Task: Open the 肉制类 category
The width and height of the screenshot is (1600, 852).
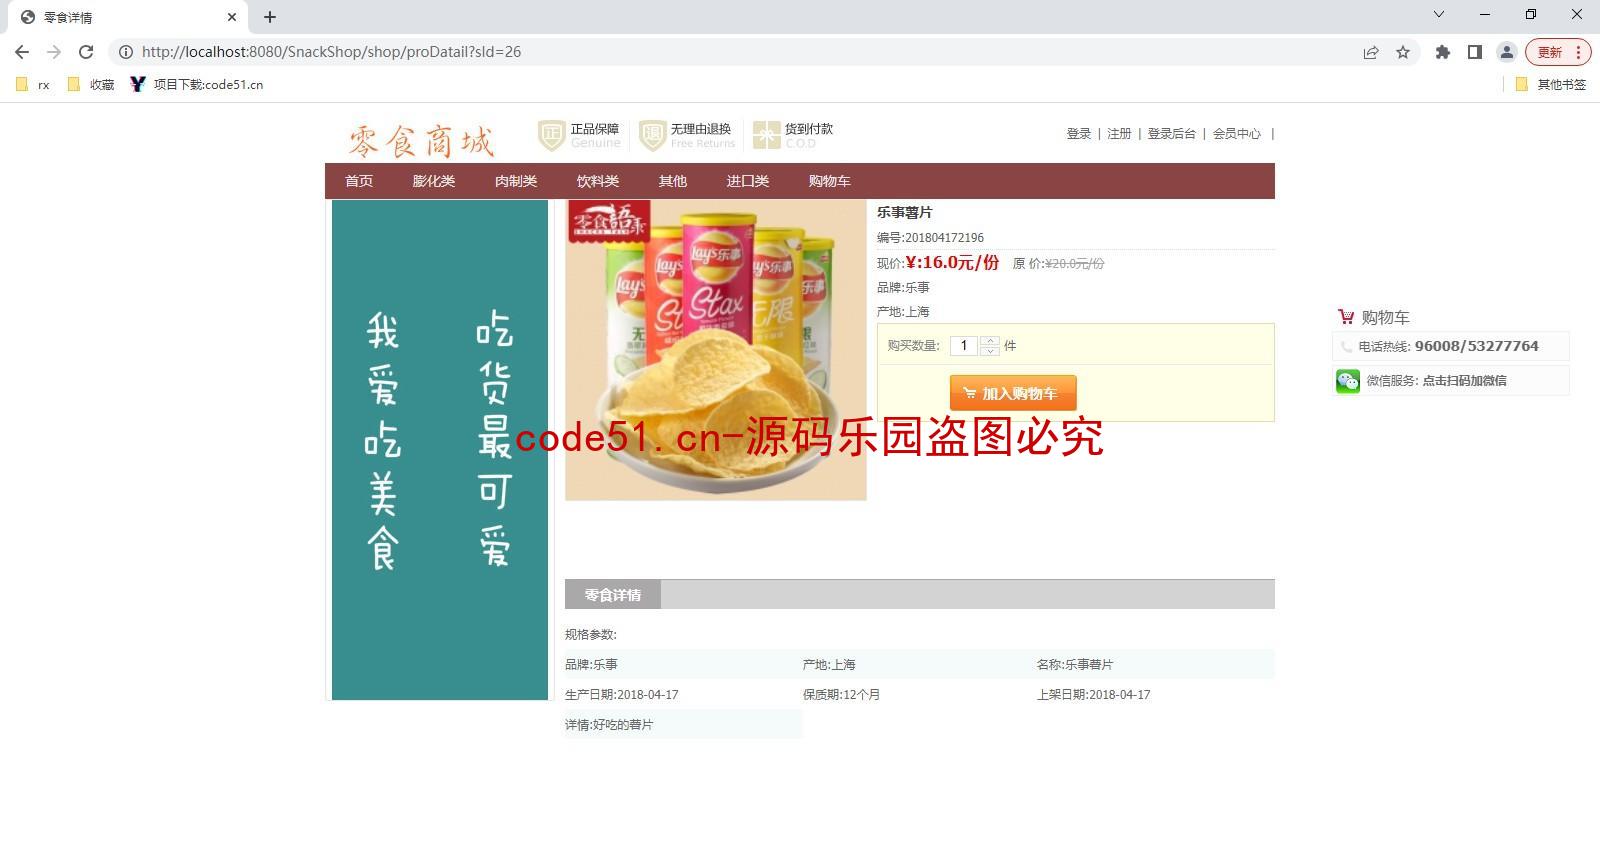Action: 516,181
